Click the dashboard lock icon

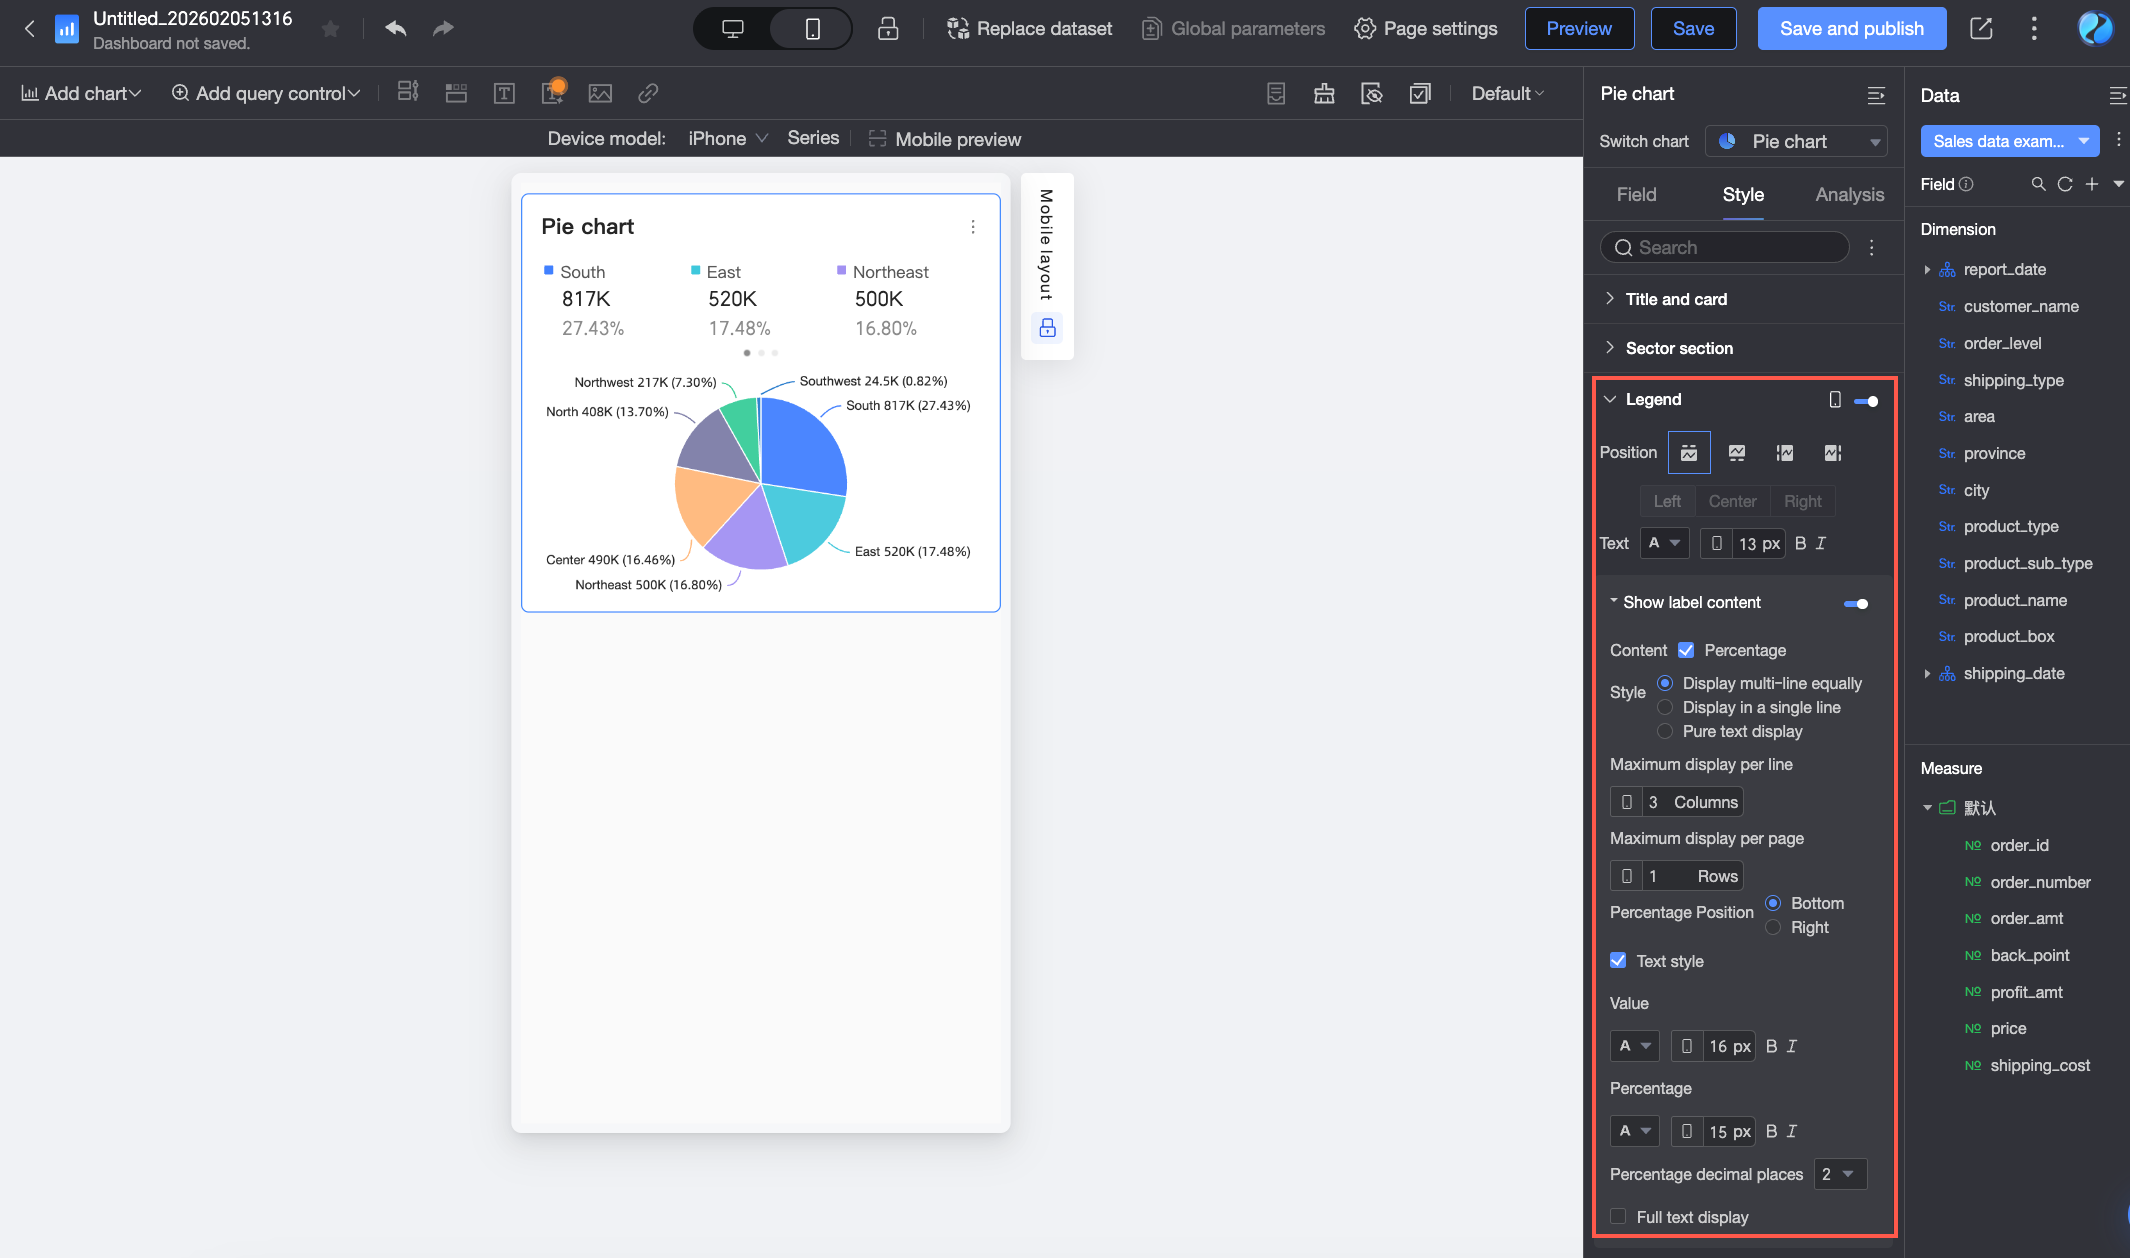887,29
